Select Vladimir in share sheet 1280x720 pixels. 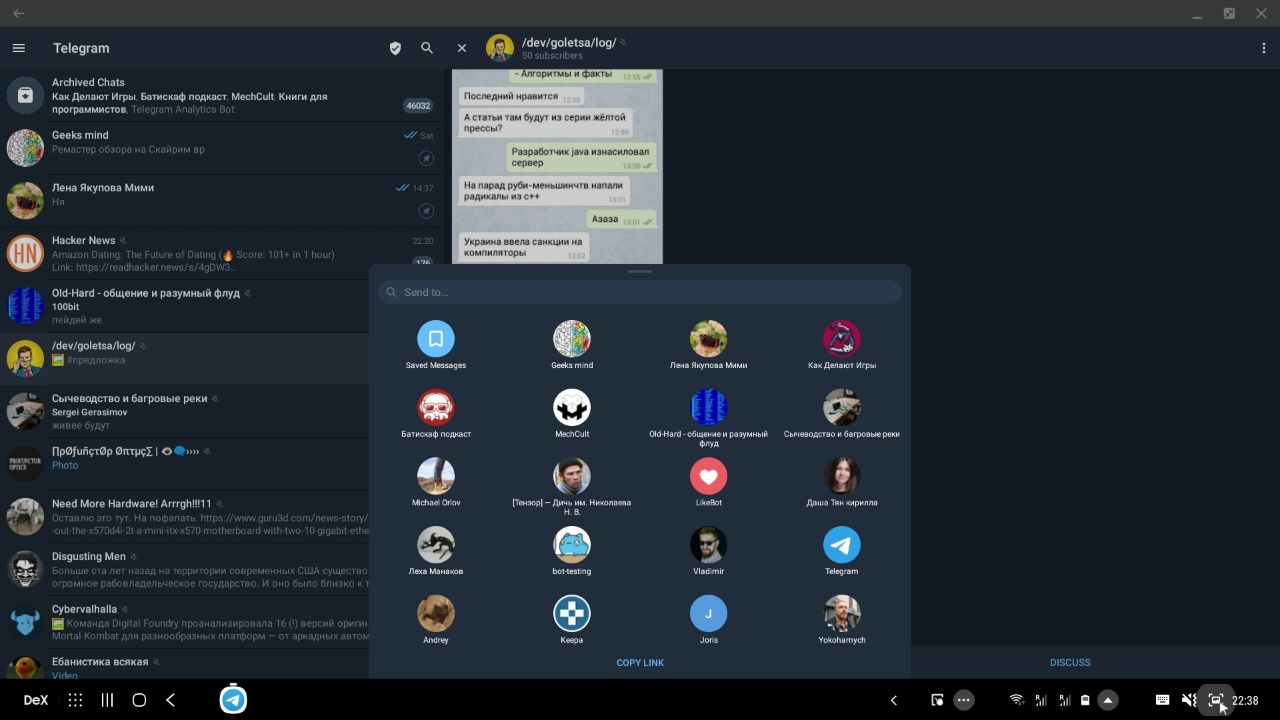pyautogui.click(x=708, y=552)
